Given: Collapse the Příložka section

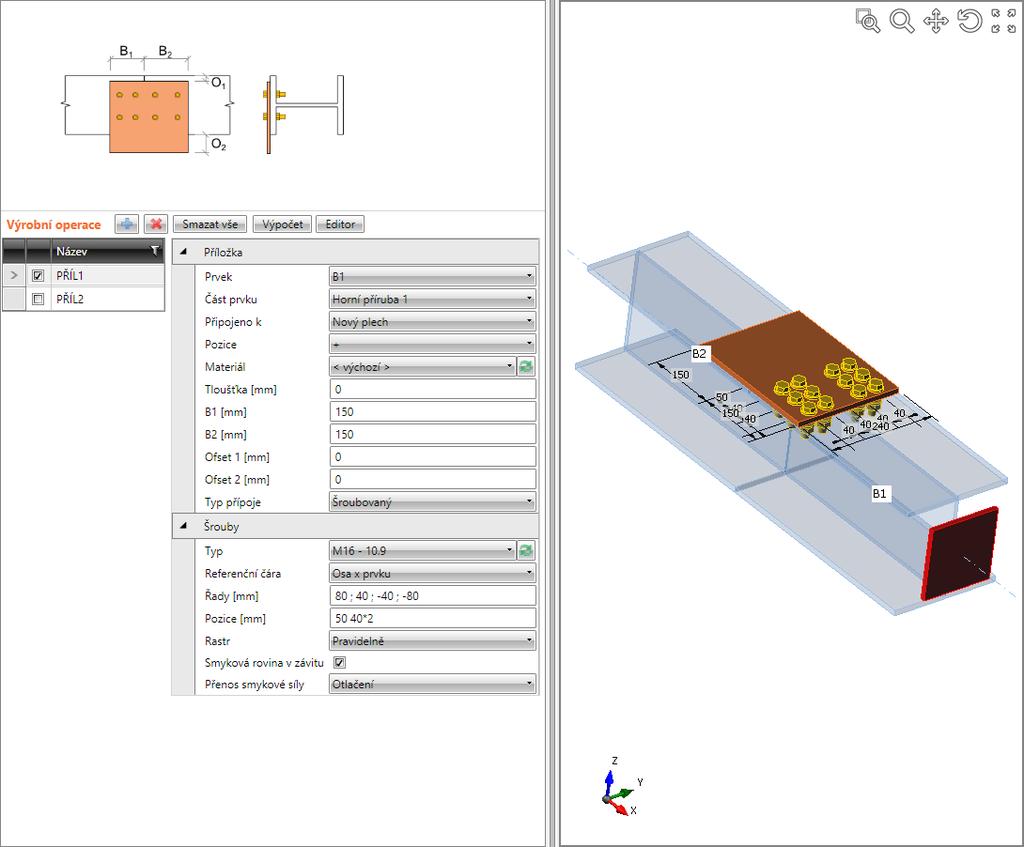Looking at the screenshot, I should 184,251.
